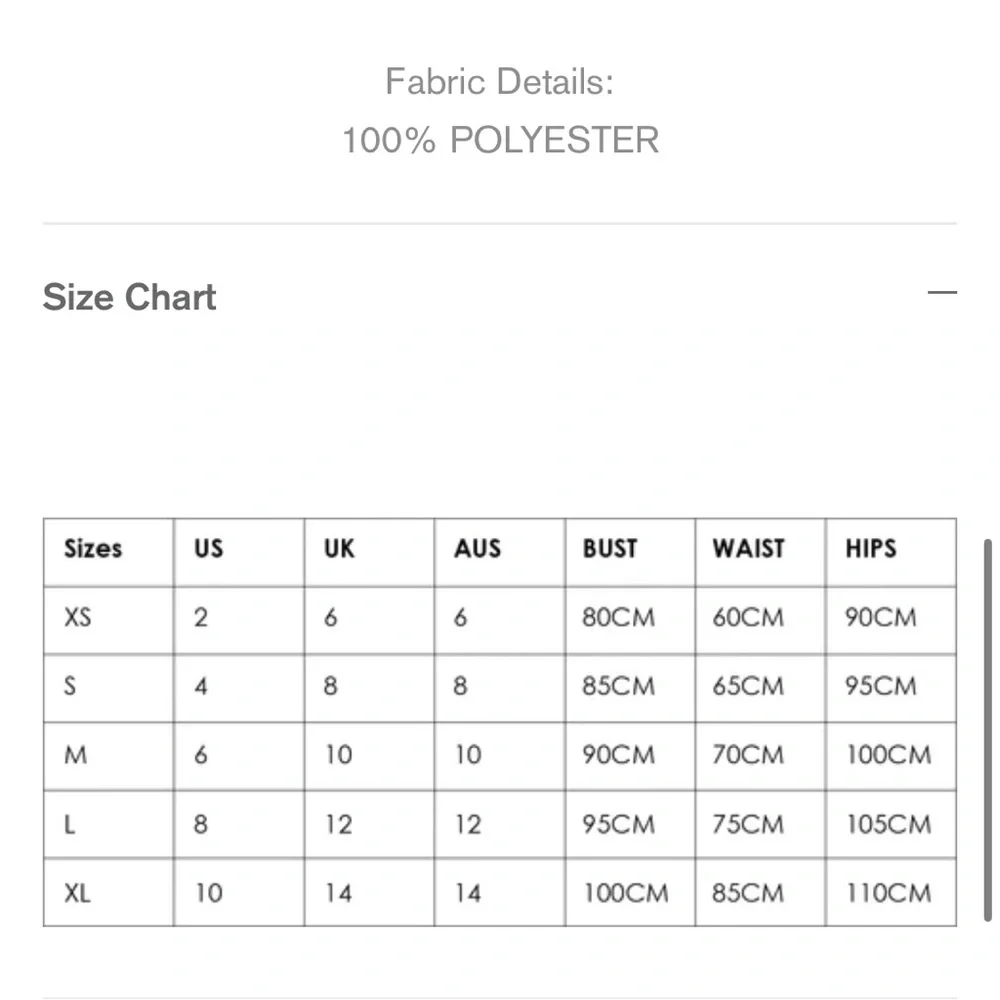Click the US column header

pos(208,549)
